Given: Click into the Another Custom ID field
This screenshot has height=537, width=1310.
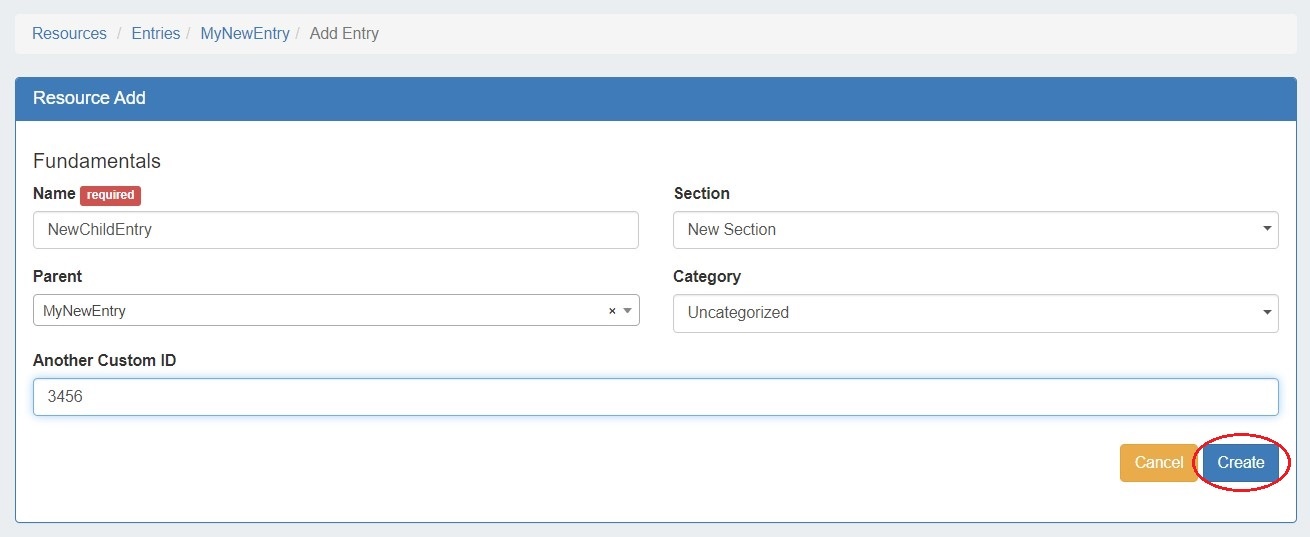Looking at the screenshot, I should pos(655,396).
